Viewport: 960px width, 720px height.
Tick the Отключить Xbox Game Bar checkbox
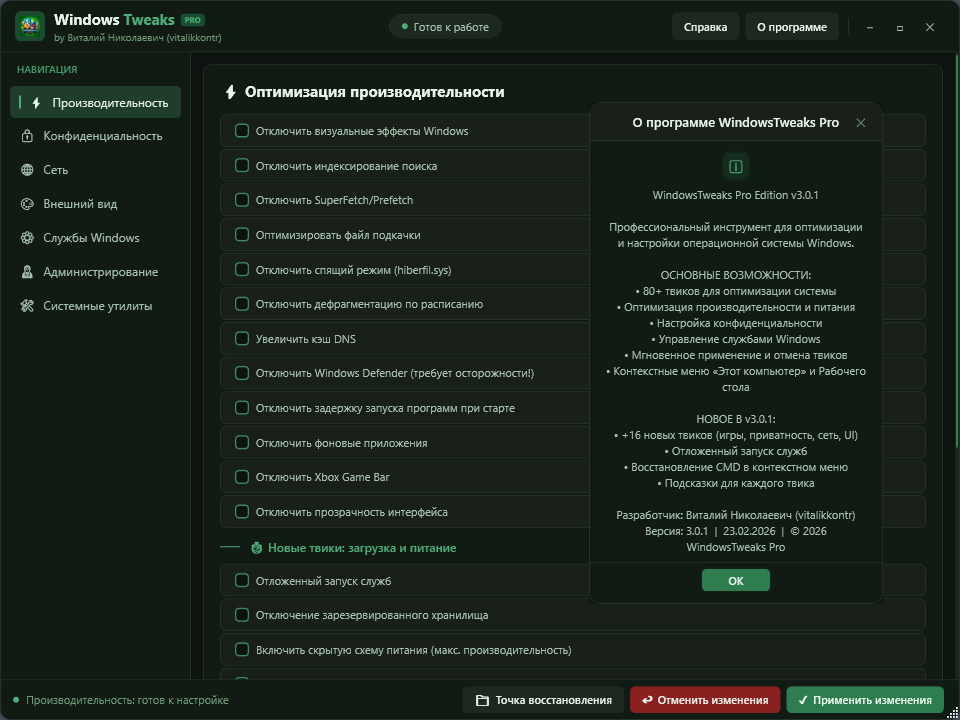242,477
